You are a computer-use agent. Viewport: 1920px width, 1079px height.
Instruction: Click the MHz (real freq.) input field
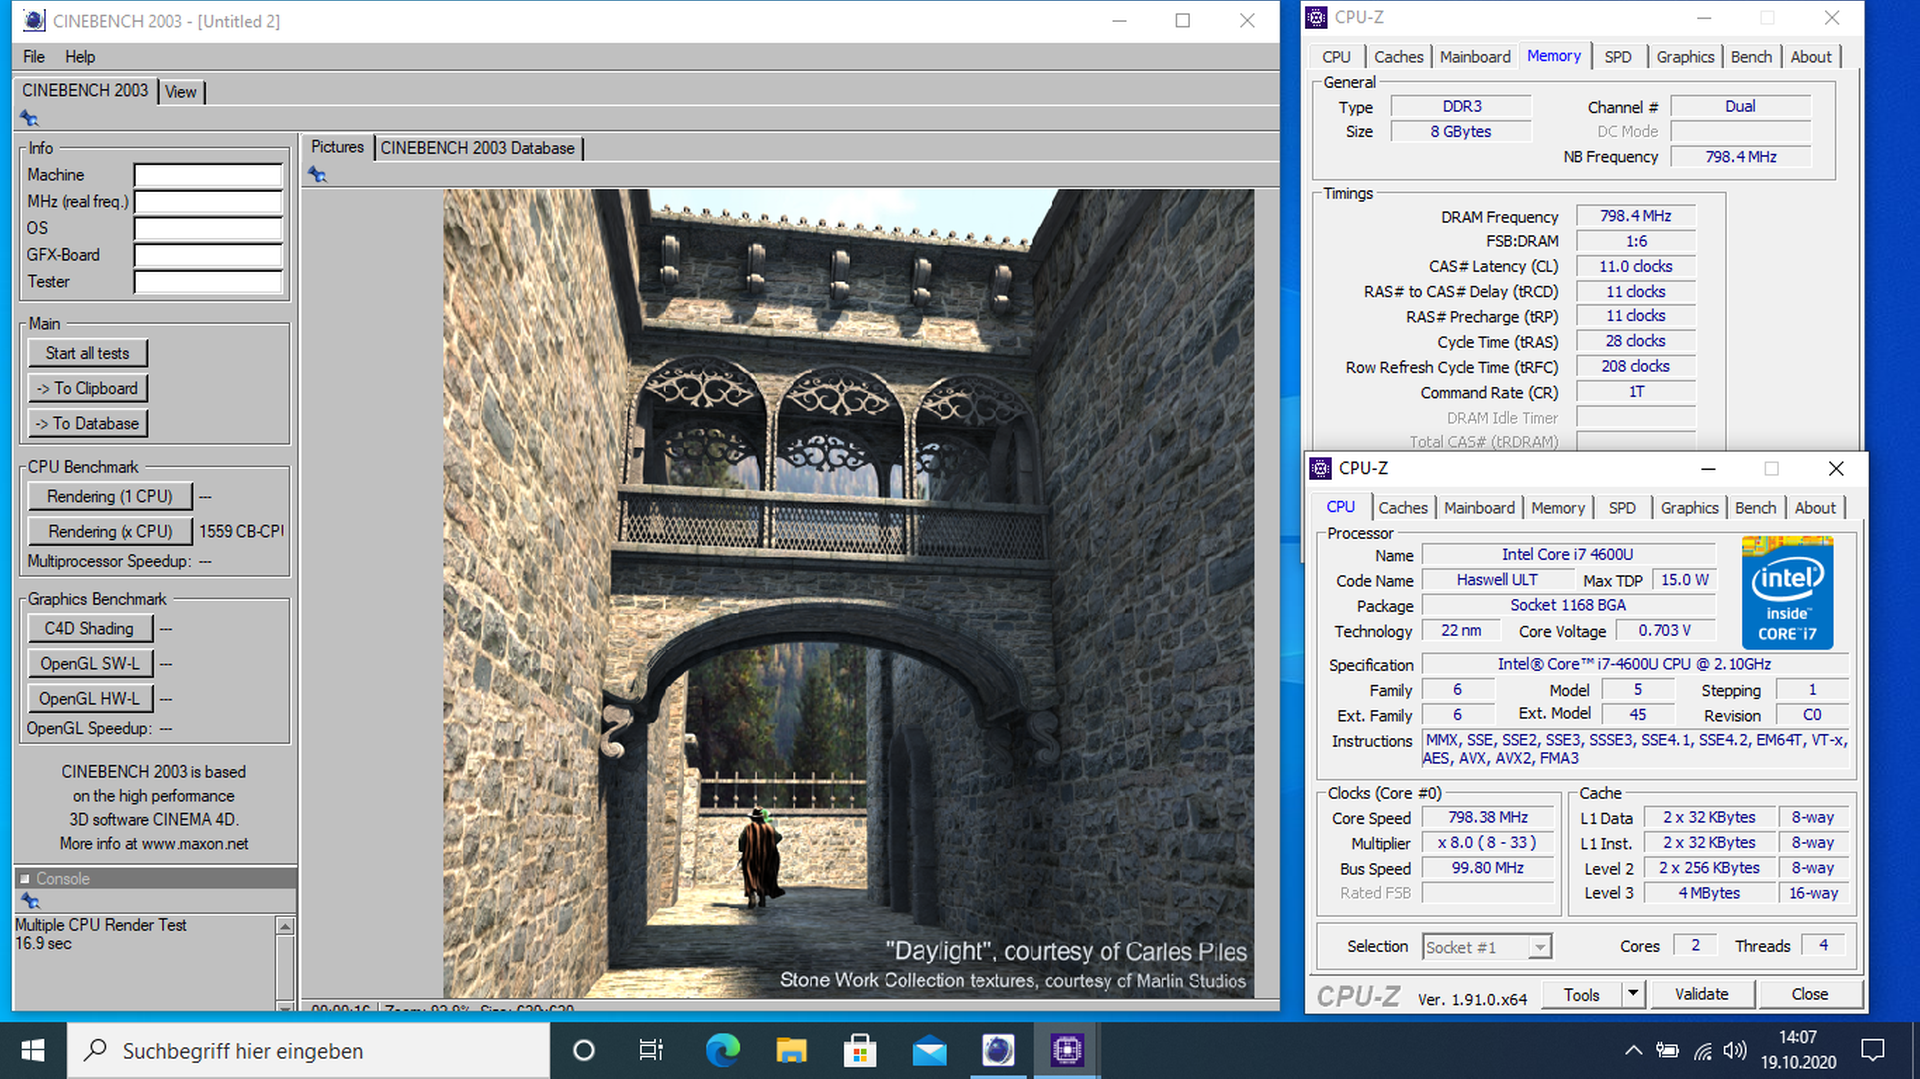pyautogui.click(x=209, y=202)
